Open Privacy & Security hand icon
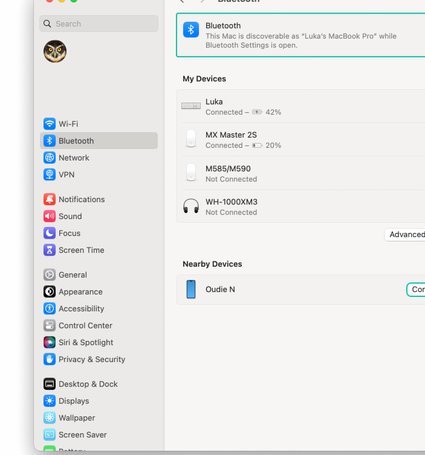425x455 pixels. click(49, 359)
